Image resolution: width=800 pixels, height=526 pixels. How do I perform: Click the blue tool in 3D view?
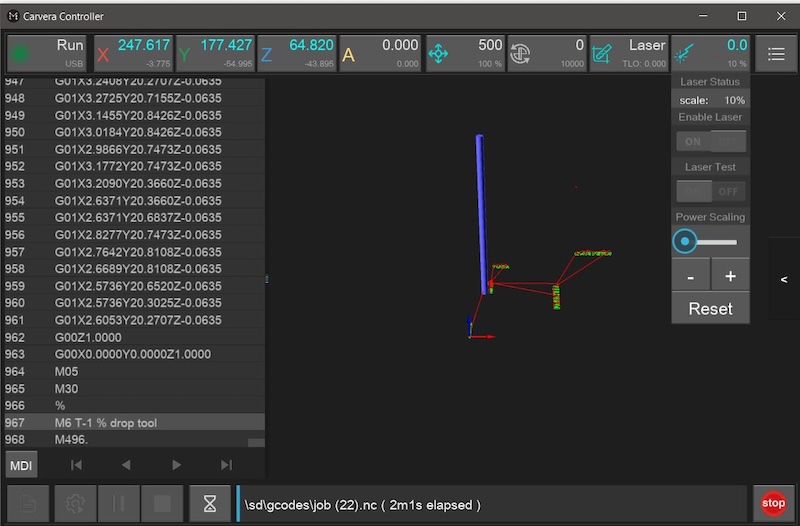pyautogui.click(x=481, y=214)
